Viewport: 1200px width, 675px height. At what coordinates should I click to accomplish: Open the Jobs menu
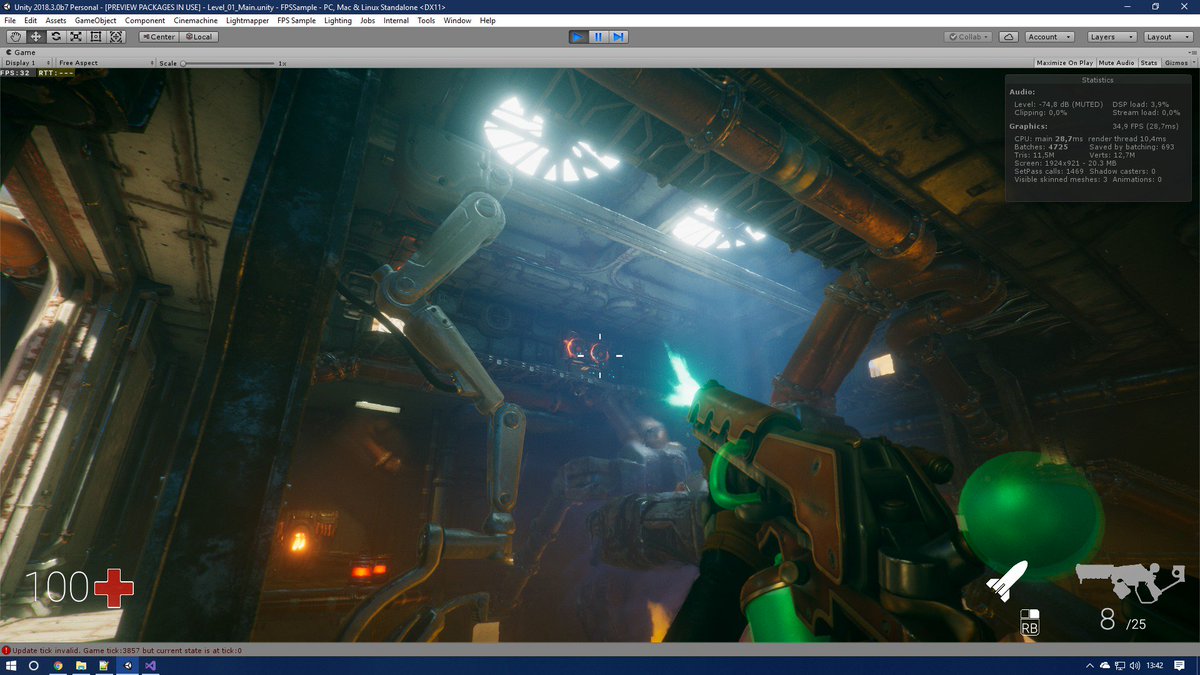(x=368, y=20)
